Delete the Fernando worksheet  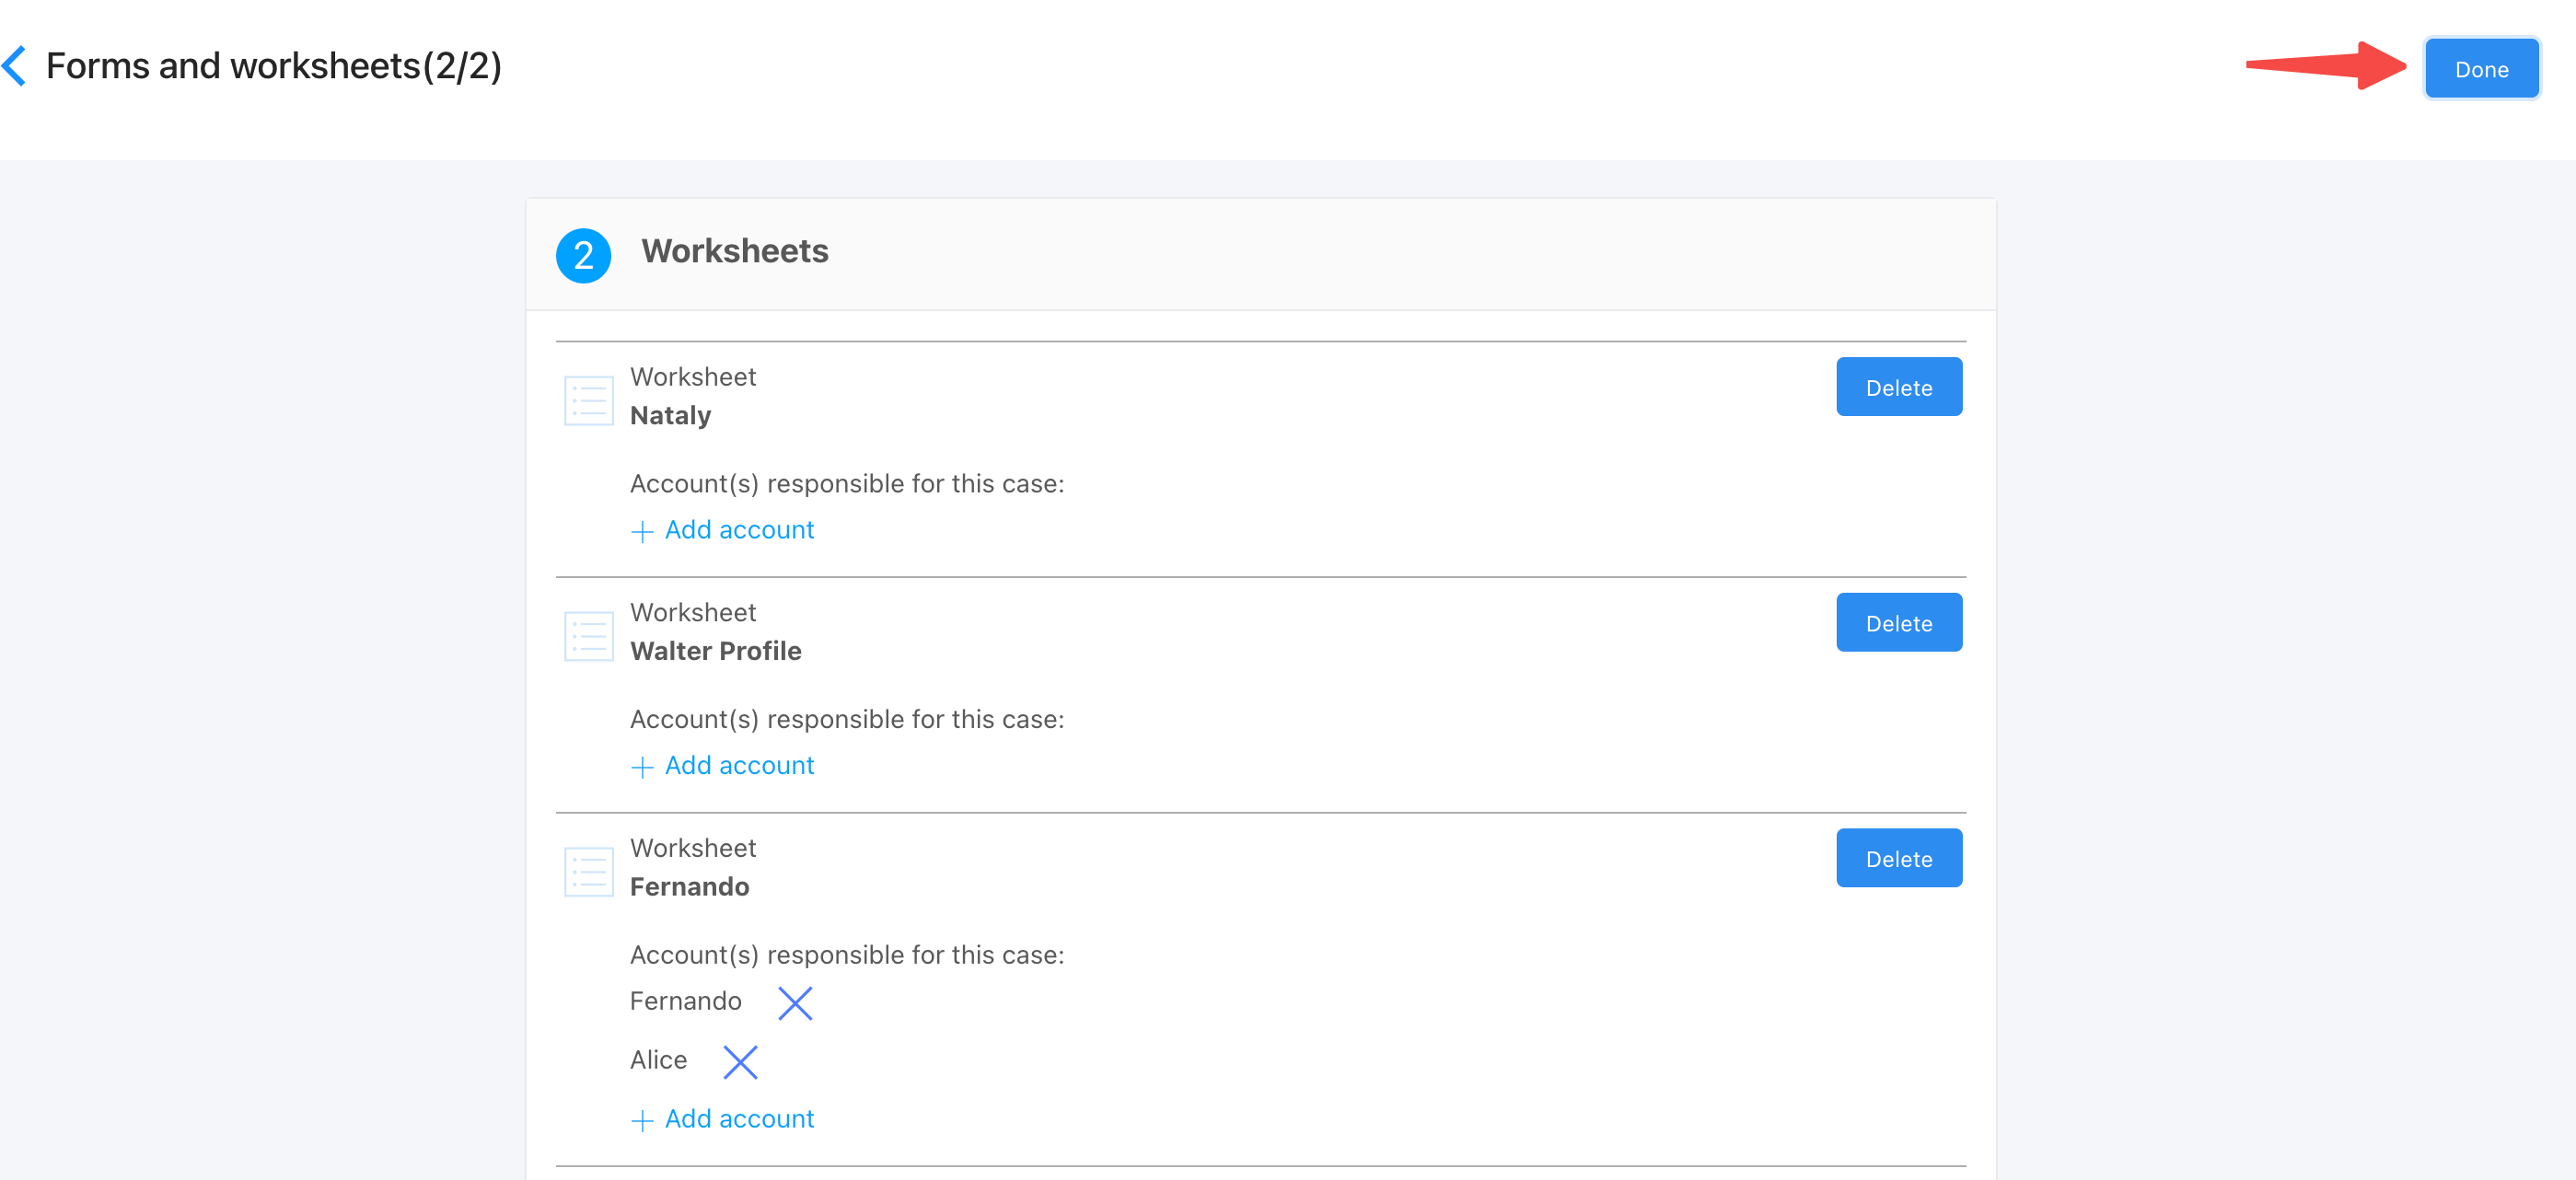pyautogui.click(x=1898, y=858)
